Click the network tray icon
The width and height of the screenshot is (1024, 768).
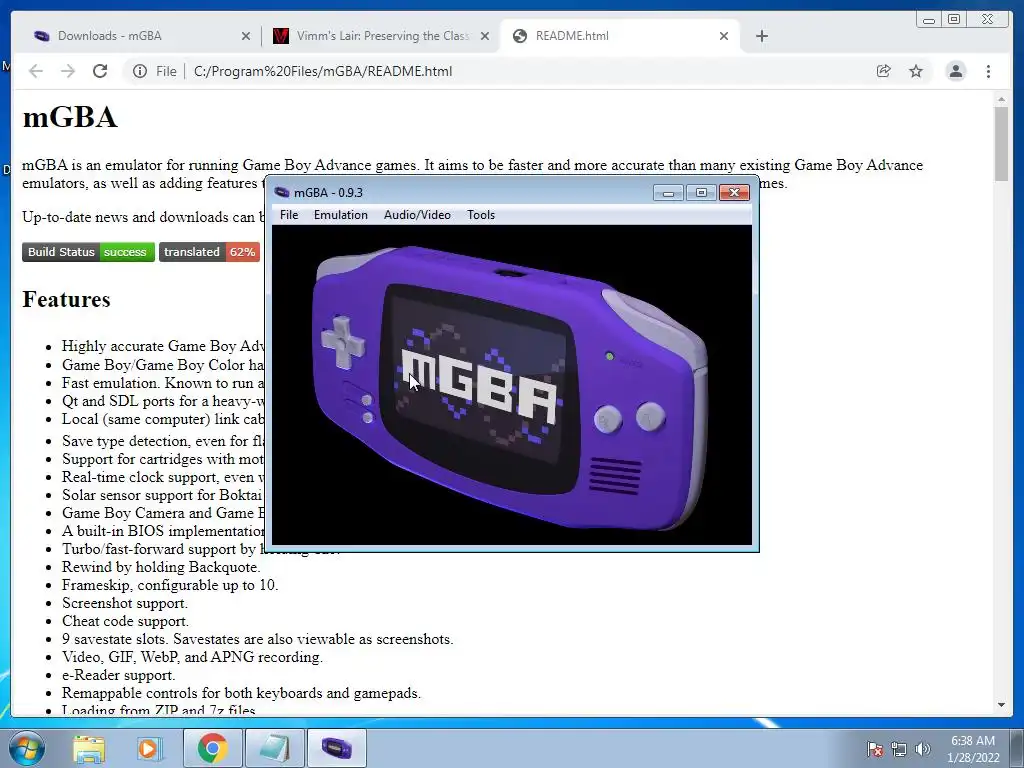[x=899, y=749]
